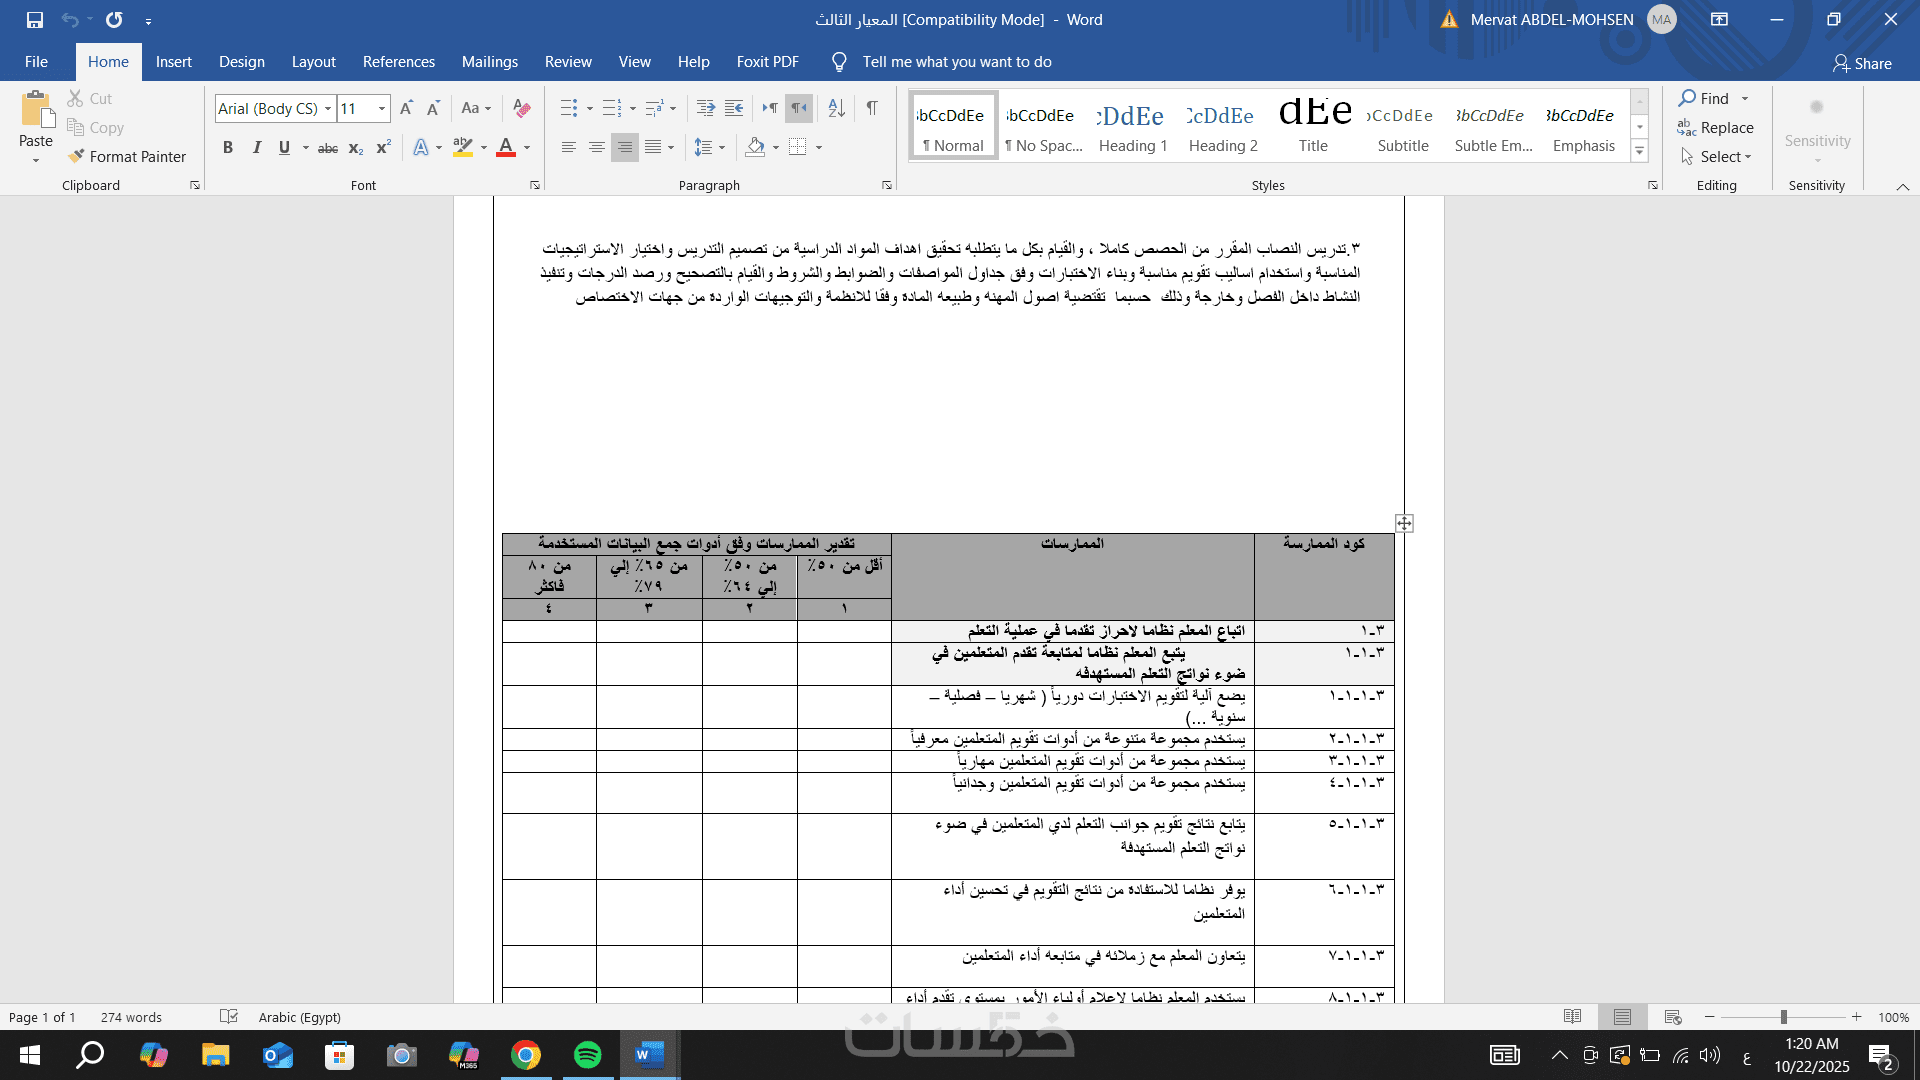Switch to the Layout tab

[313, 62]
